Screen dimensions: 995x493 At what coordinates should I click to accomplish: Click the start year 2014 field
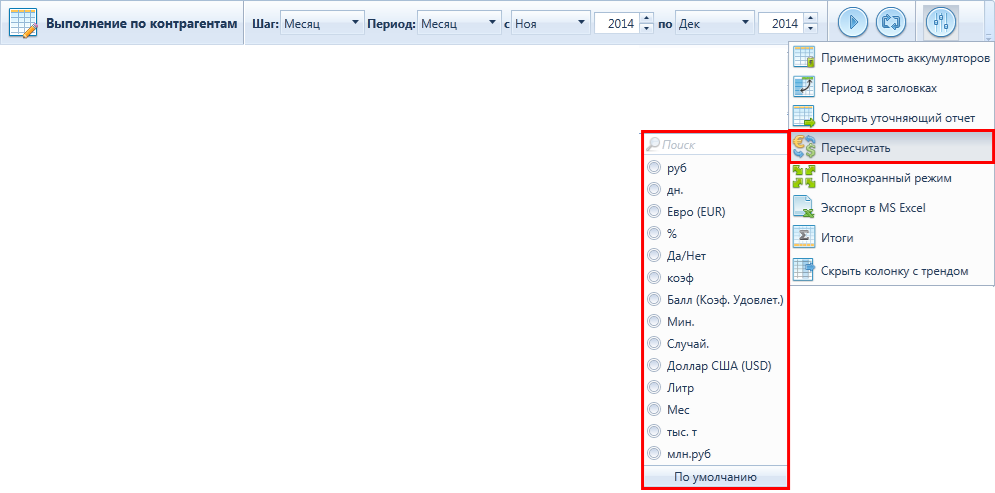coord(617,23)
